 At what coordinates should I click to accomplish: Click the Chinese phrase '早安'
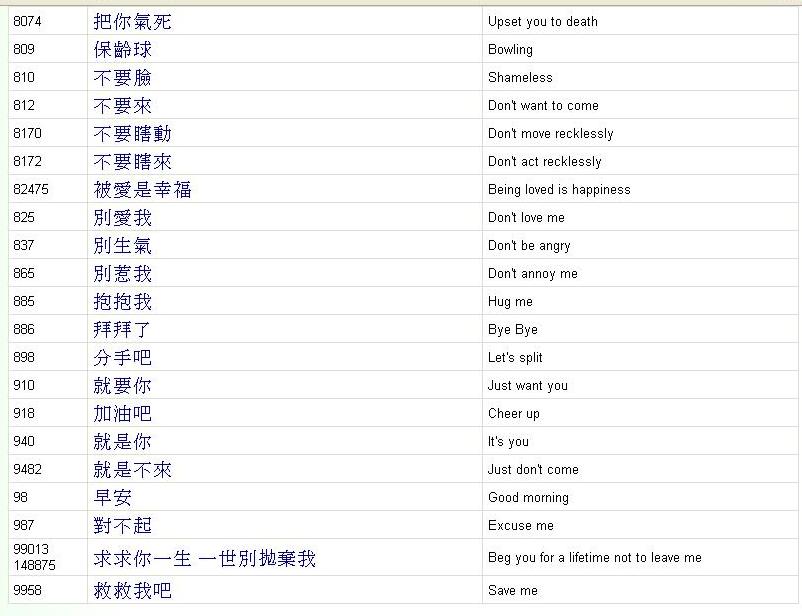(x=113, y=498)
